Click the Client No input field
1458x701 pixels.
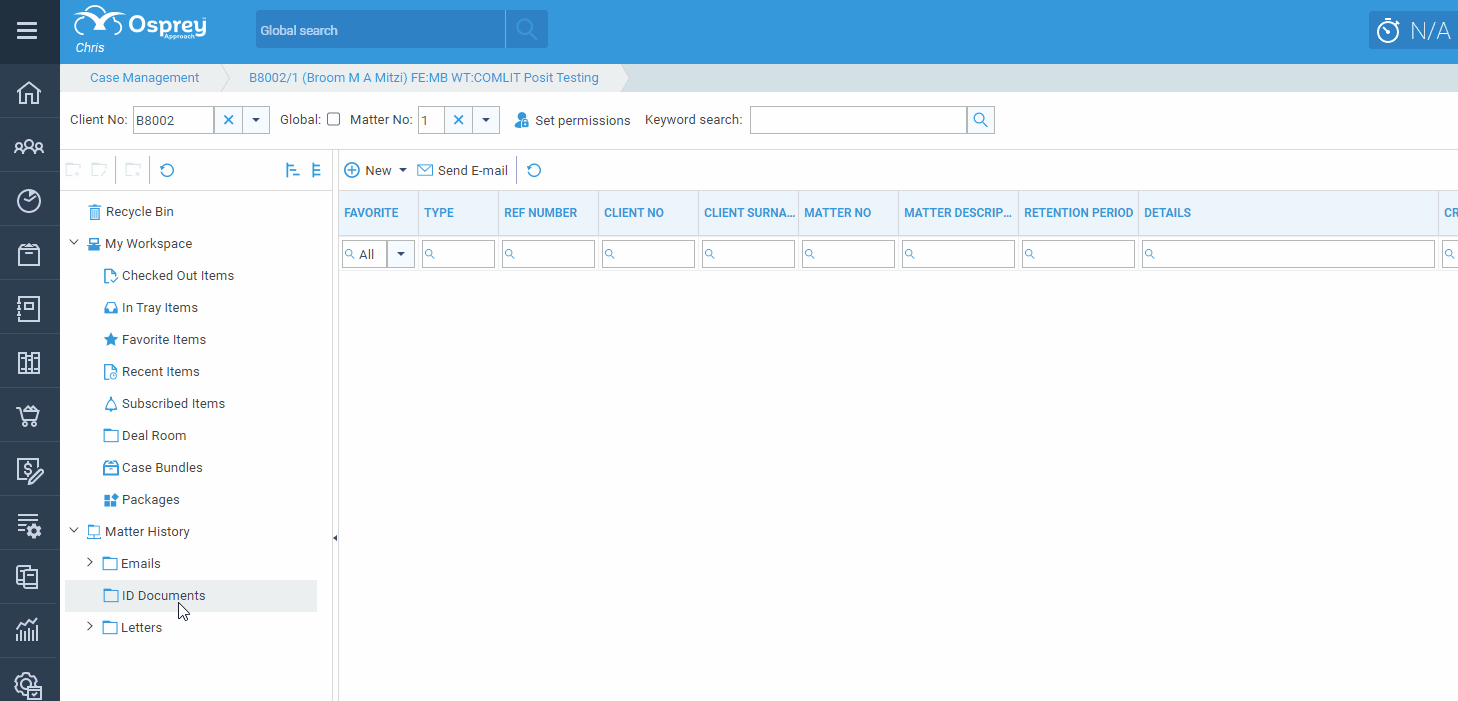click(173, 120)
